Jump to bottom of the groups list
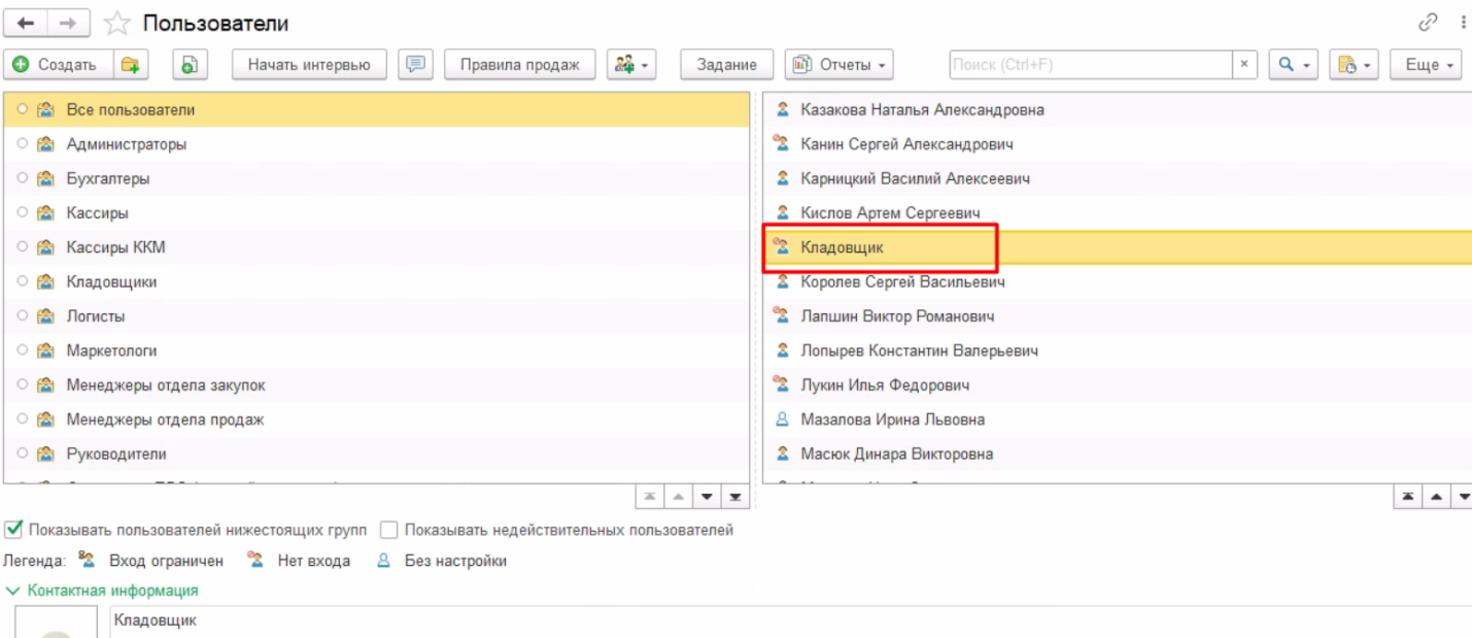Image resolution: width=1472 pixels, height=638 pixels. coord(735,496)
